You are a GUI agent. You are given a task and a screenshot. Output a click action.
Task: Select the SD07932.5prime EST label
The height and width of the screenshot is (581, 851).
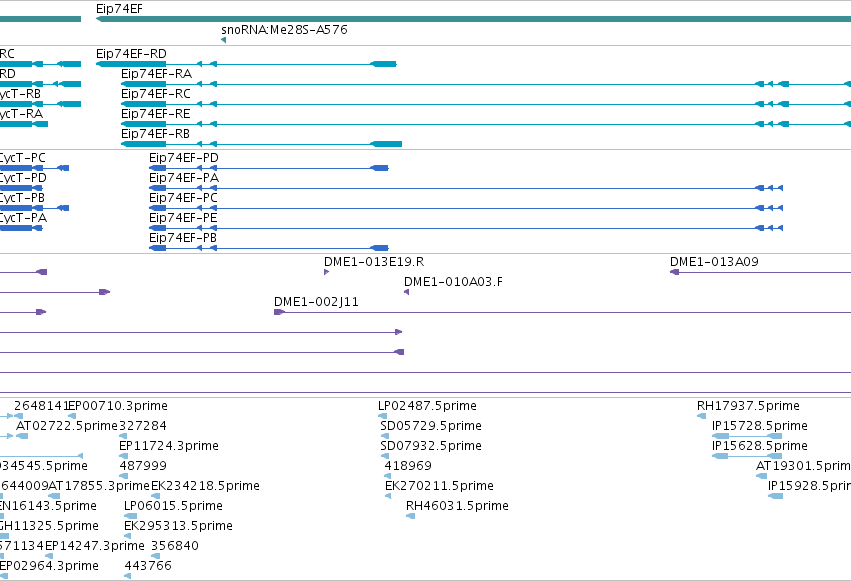(431, 446)
